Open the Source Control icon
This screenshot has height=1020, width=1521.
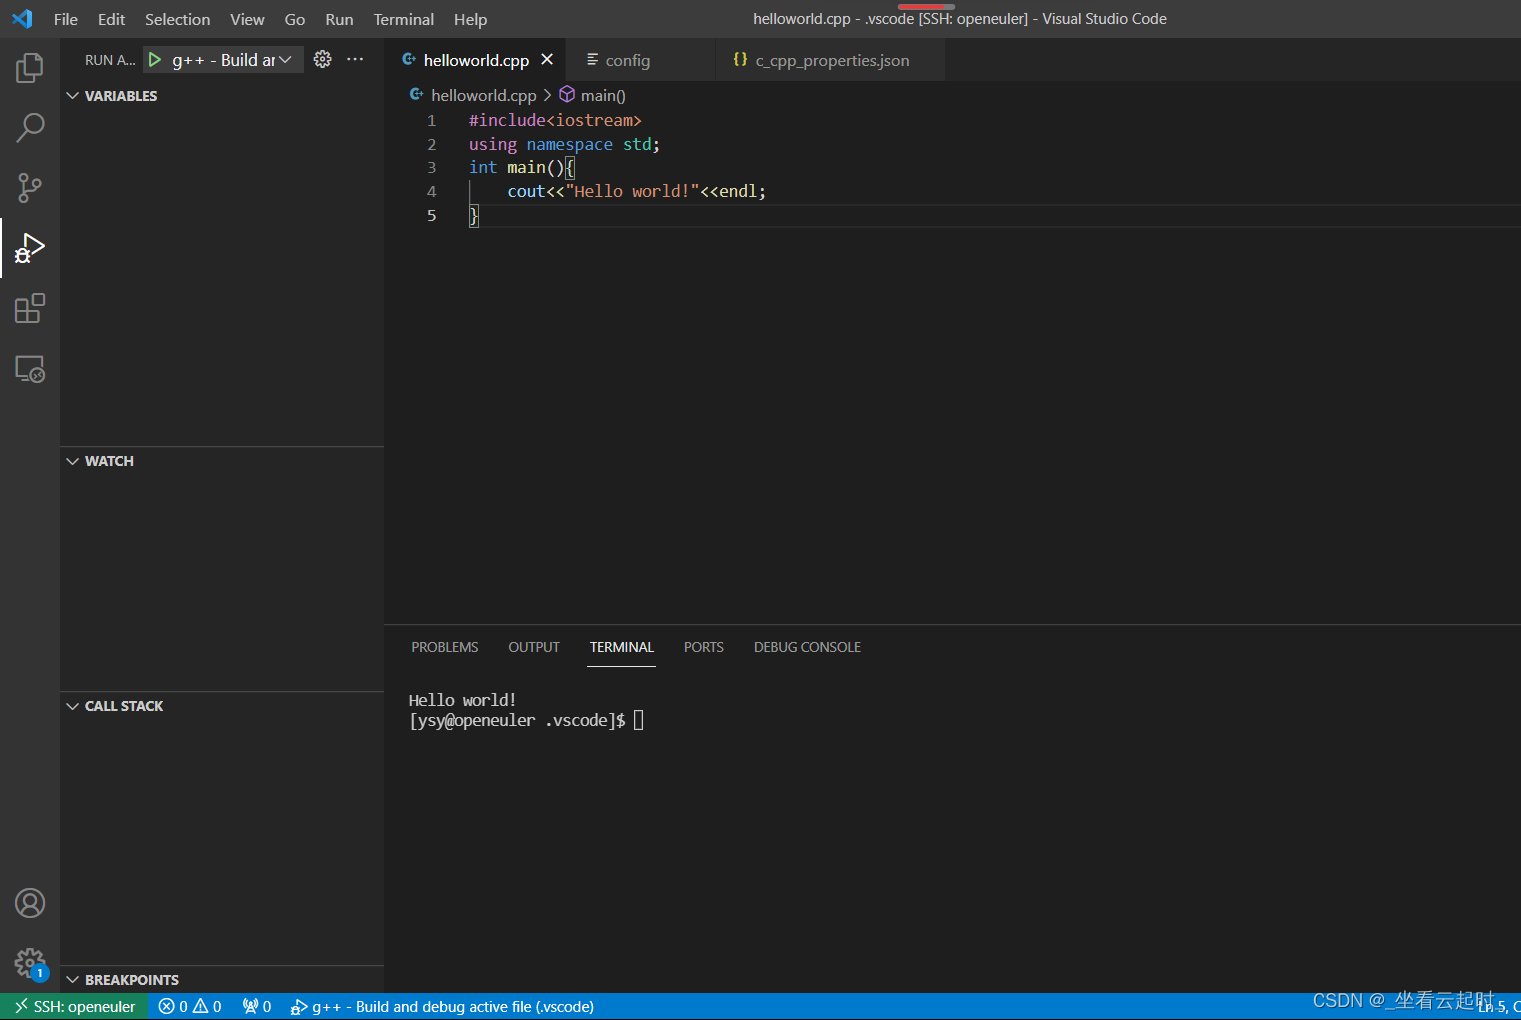click(x=29, y=188)
